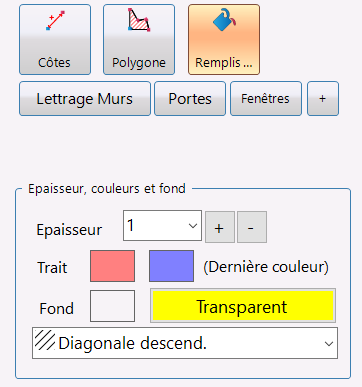Click the Diagonale descend. chevron arrow

329,343
